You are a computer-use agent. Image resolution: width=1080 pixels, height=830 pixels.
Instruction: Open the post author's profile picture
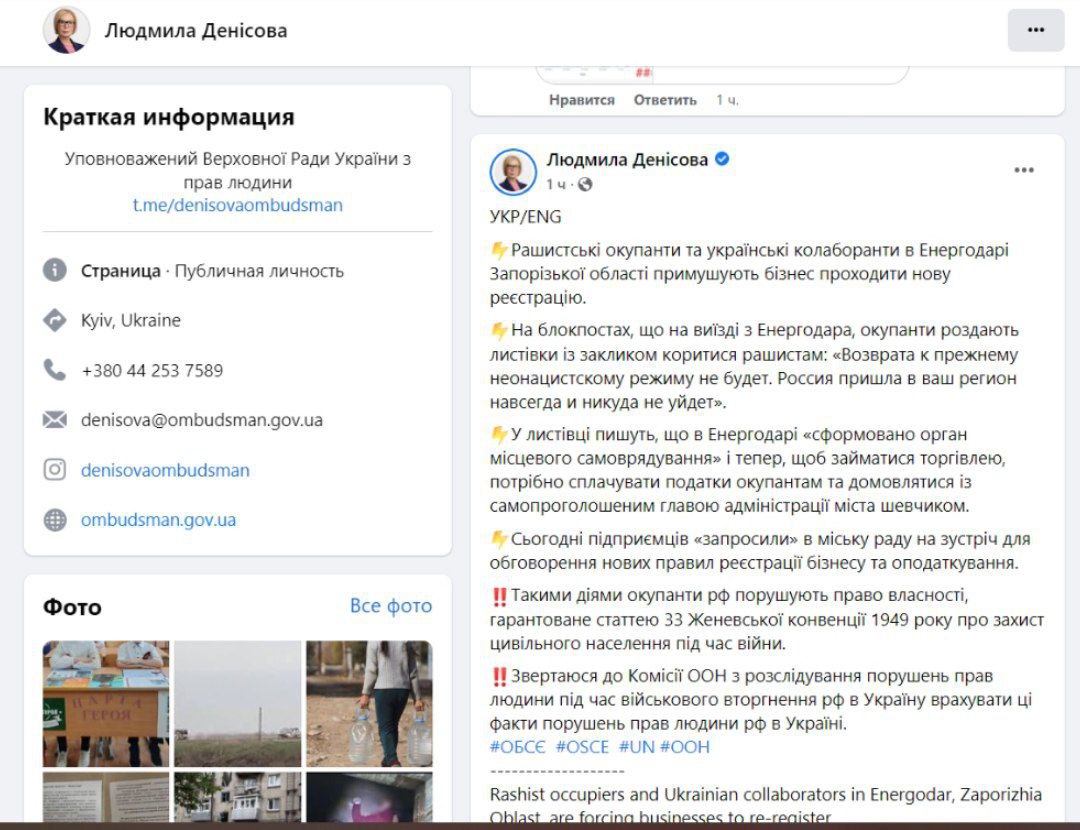click(x=513, y=172)
